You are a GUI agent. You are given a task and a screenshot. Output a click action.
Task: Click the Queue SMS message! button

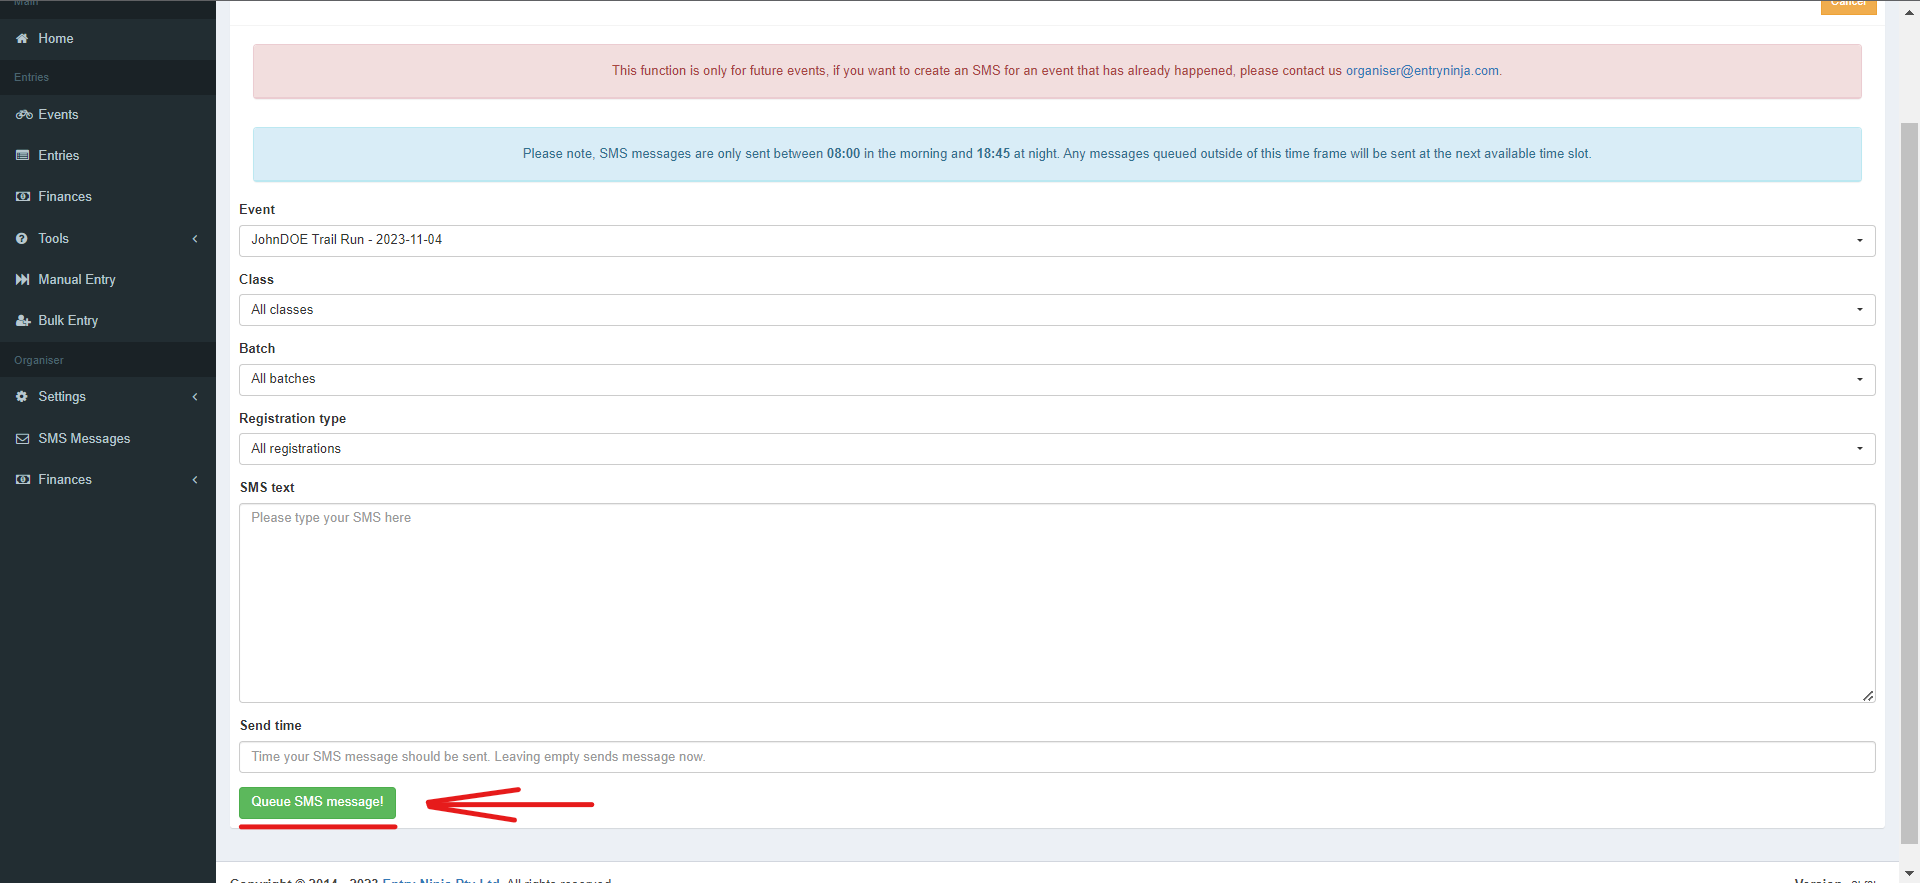[x=317, y=802]
